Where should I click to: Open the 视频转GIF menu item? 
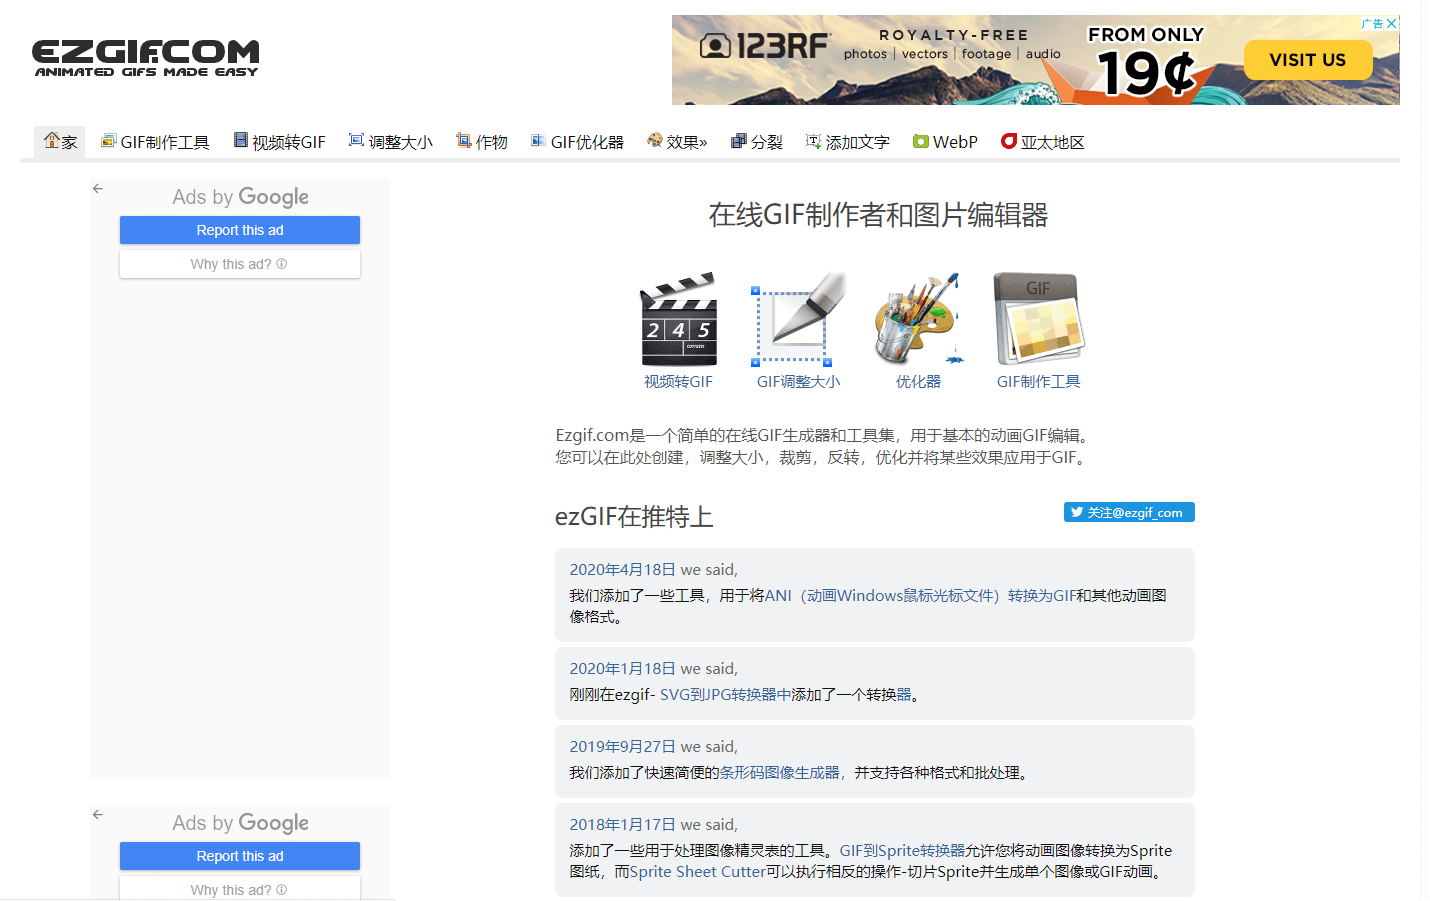(280, 142)
